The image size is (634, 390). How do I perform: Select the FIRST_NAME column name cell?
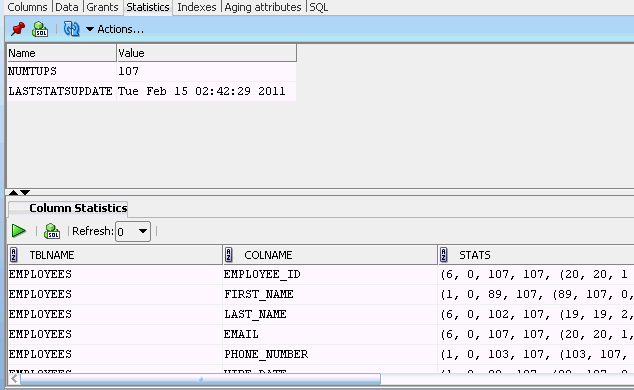tap(330, 294)
